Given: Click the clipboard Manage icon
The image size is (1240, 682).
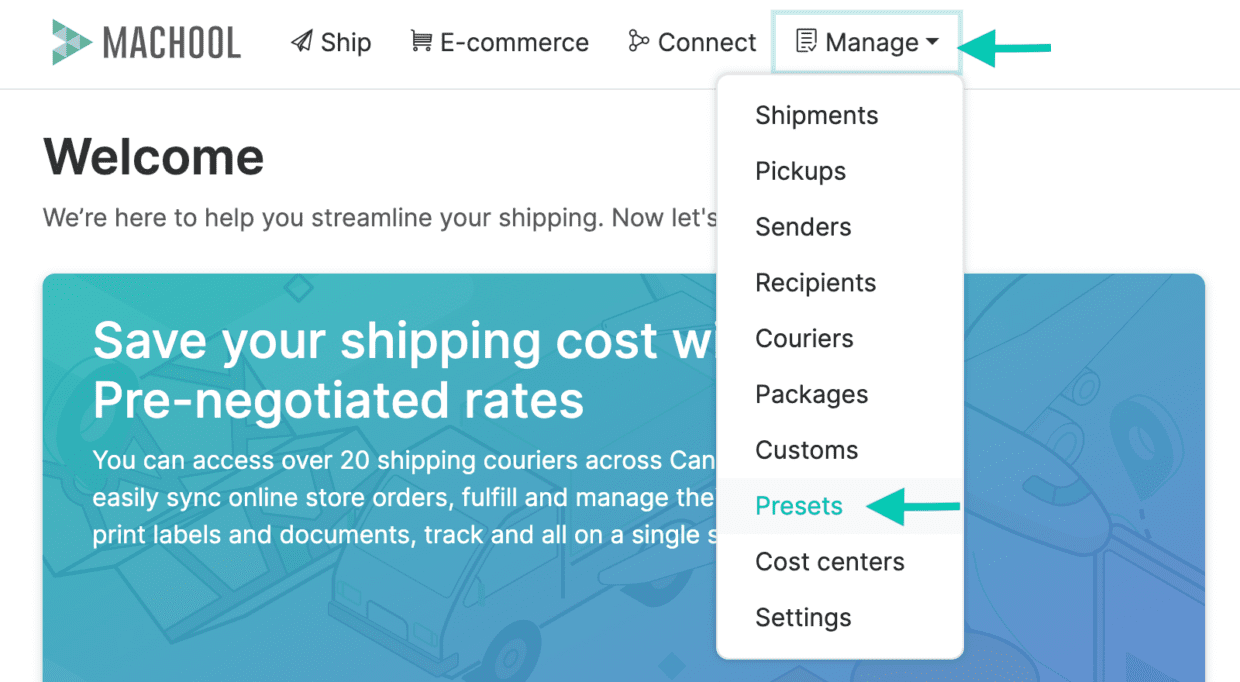Looking at the screenshot, I should point(806,41).
